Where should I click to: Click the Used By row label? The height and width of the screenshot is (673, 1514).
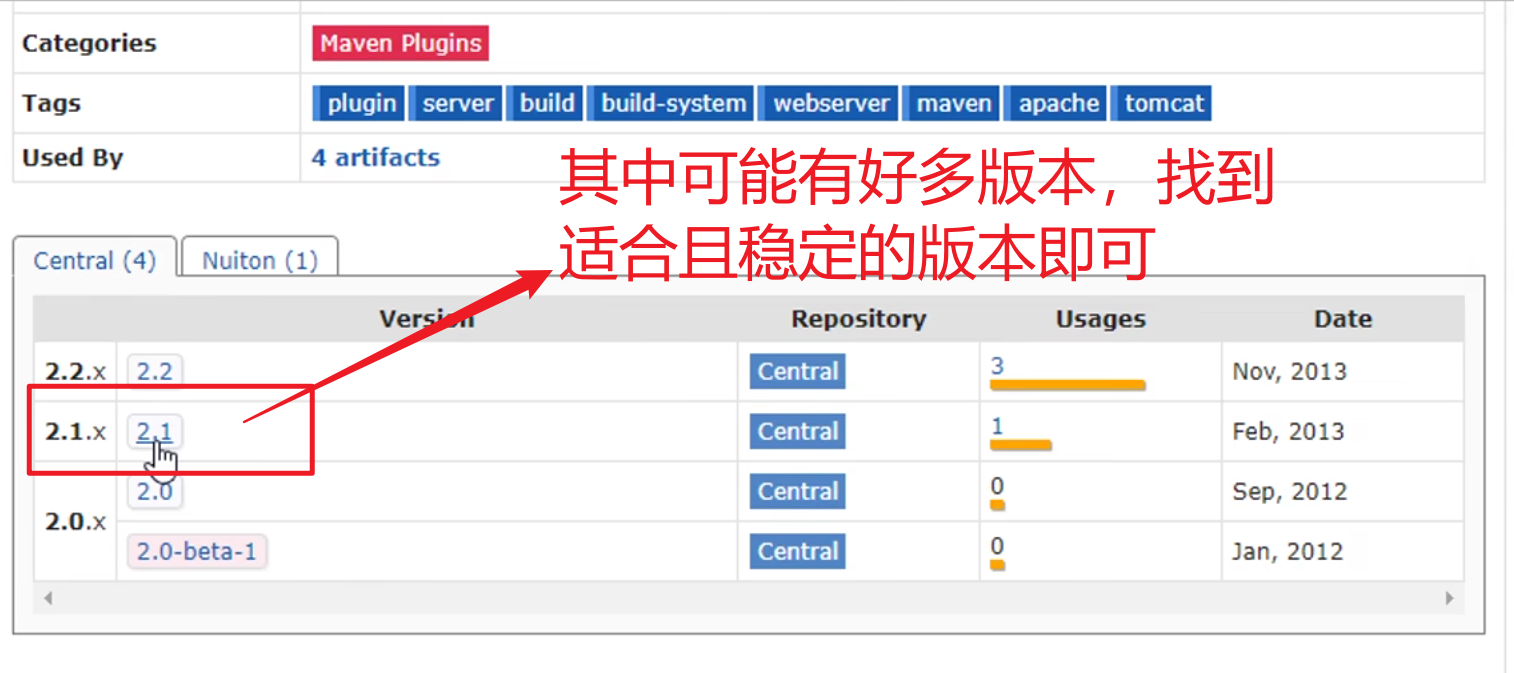point(72,157)
